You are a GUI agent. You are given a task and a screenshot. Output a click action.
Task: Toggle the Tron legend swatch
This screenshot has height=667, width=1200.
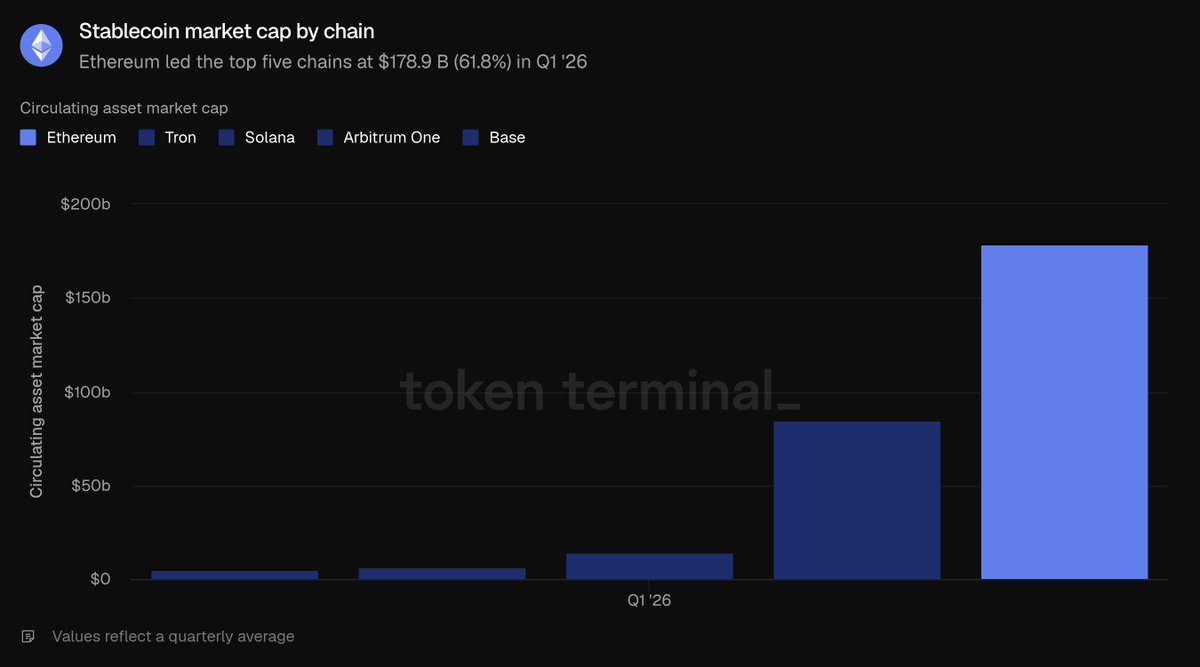(x=147, y=138)
